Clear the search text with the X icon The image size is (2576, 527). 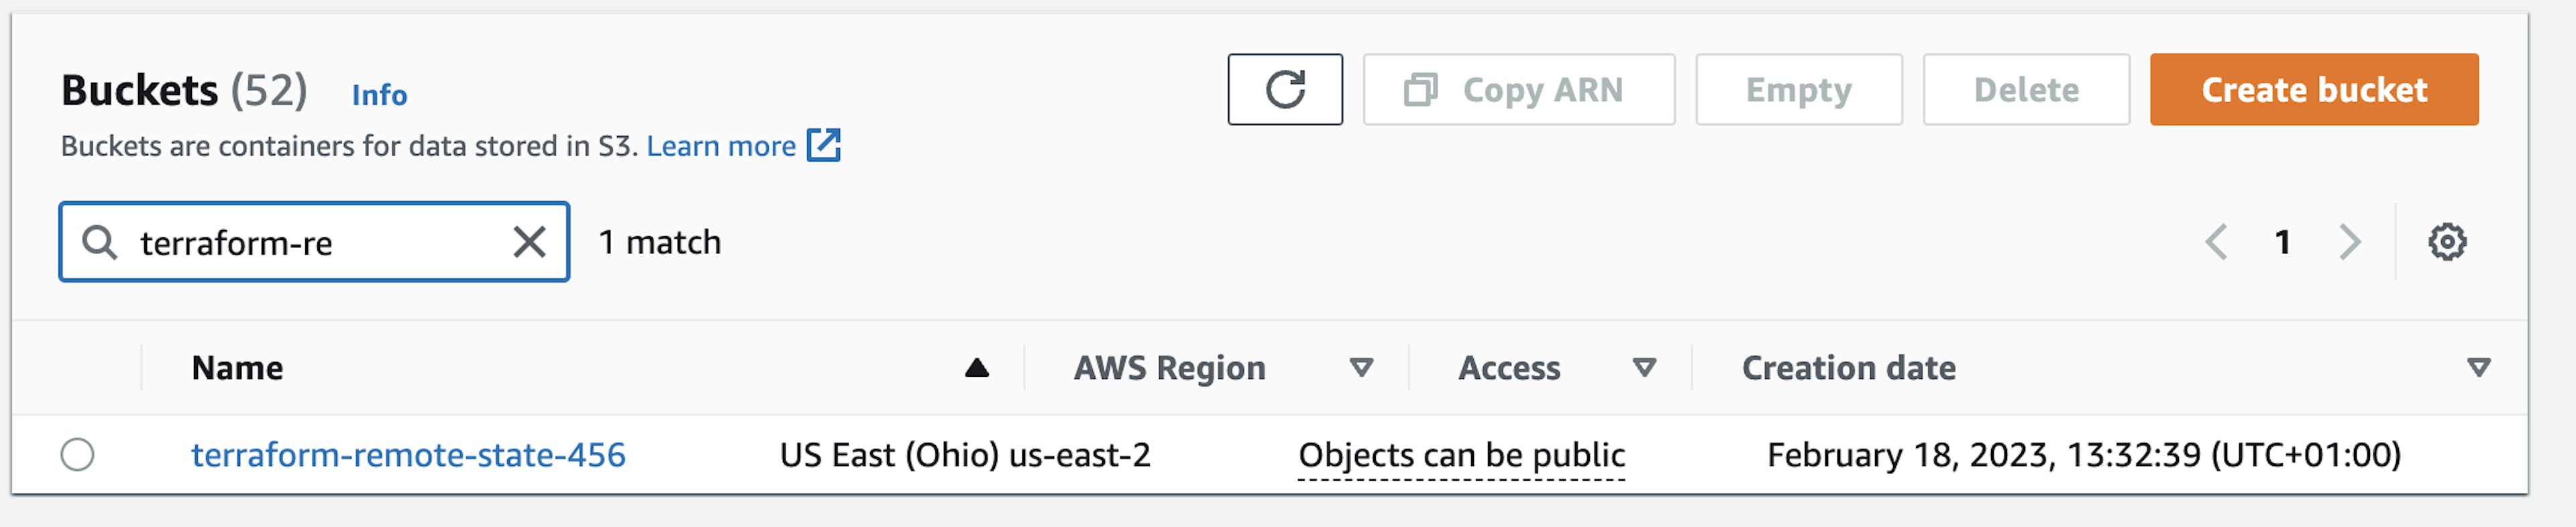pyautogui.click(x=529, y=242)
